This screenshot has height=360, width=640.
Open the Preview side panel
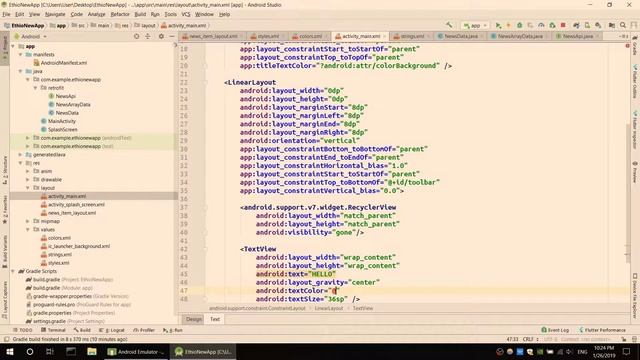[635, 172]
